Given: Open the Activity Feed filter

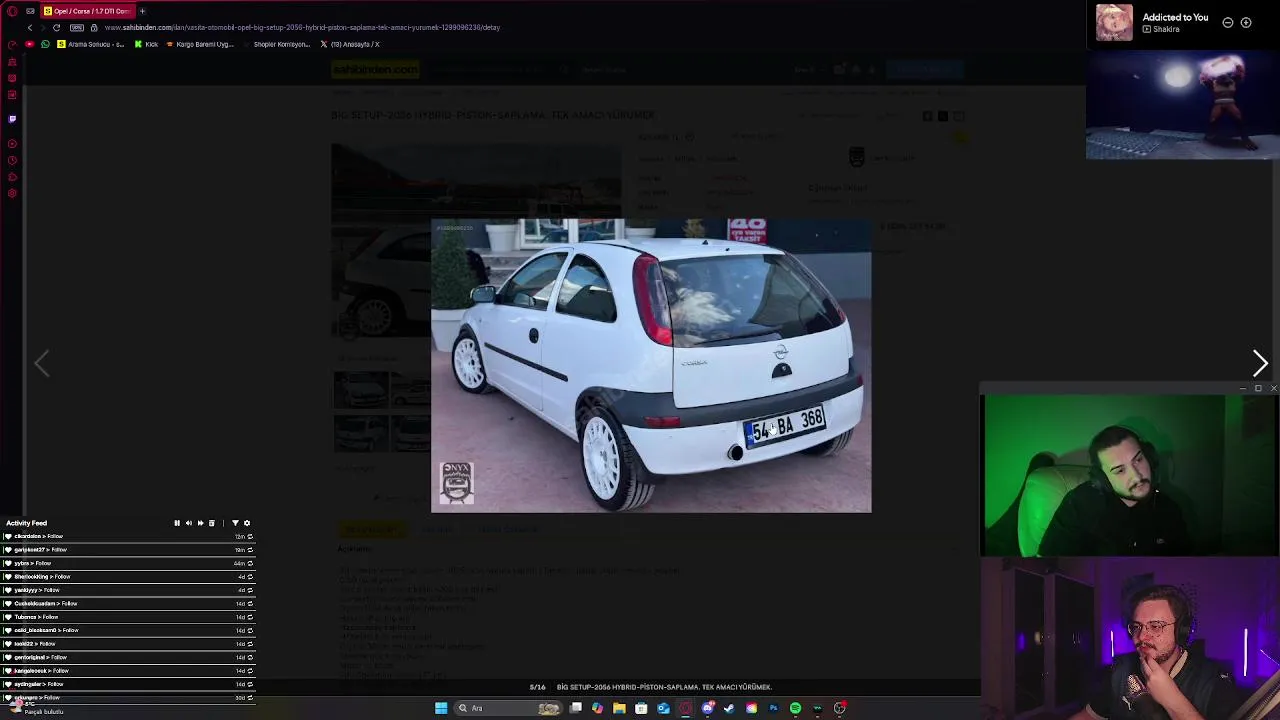Looking at the screenshot, I should click(x=235, y=523).
